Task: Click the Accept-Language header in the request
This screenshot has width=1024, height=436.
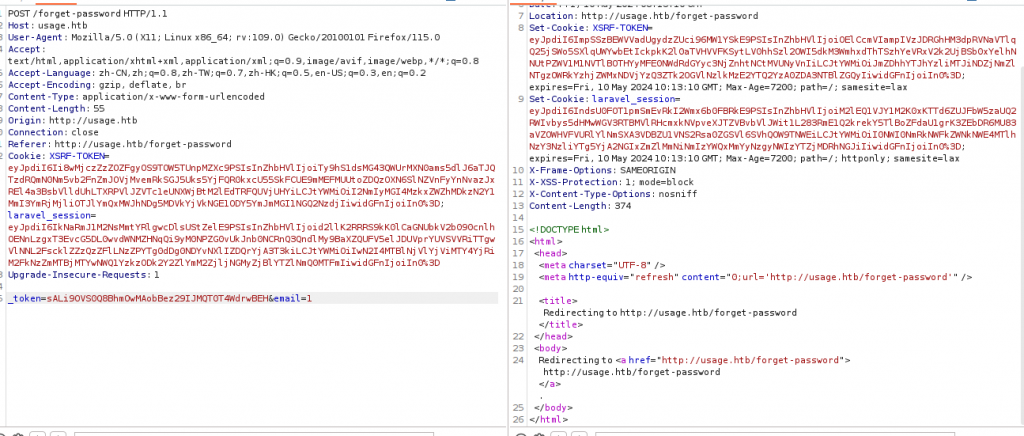Action: [217, 73]
